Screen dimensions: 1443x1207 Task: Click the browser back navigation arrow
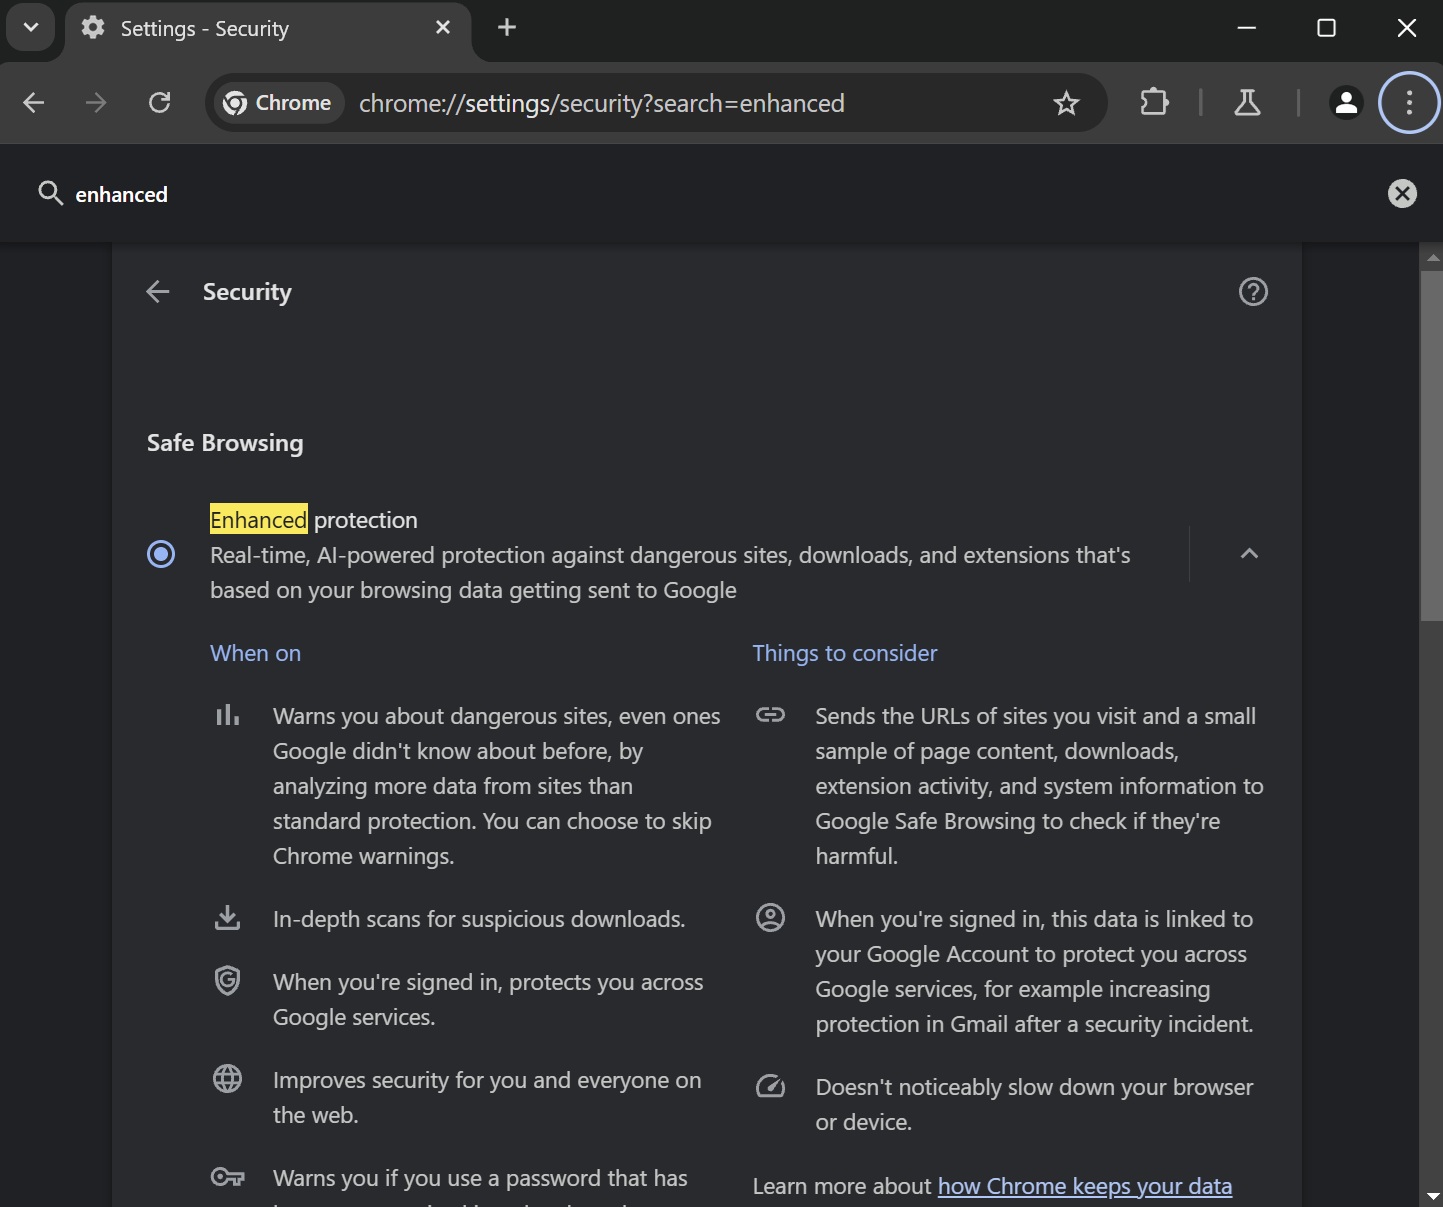(33, 103)
